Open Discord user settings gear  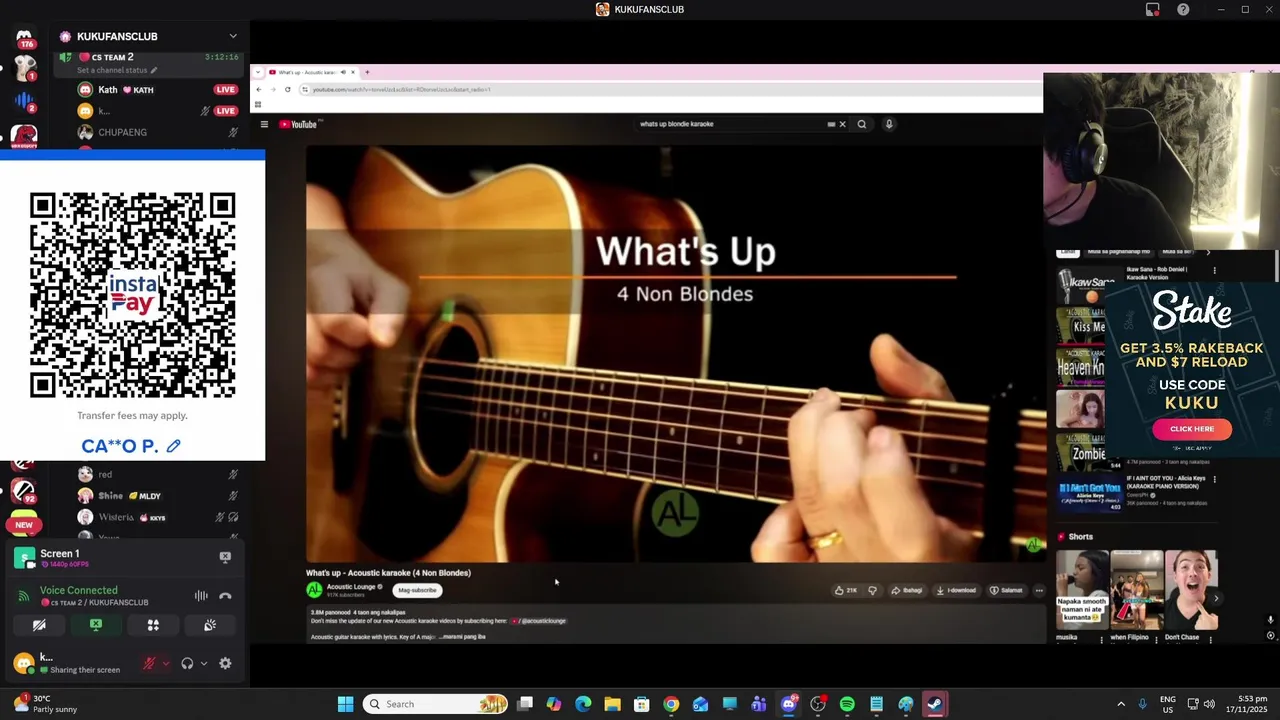point(225,663)
